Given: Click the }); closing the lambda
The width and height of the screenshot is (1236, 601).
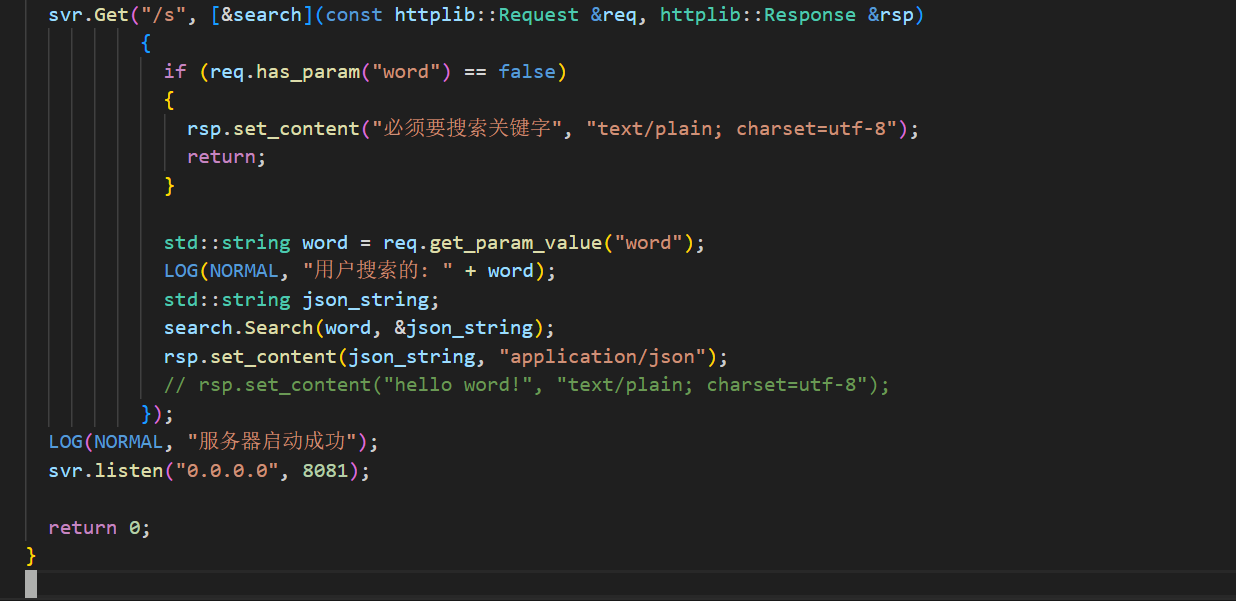Looking at the screenshot, I should pyautogui.click(x=158, y=413).
